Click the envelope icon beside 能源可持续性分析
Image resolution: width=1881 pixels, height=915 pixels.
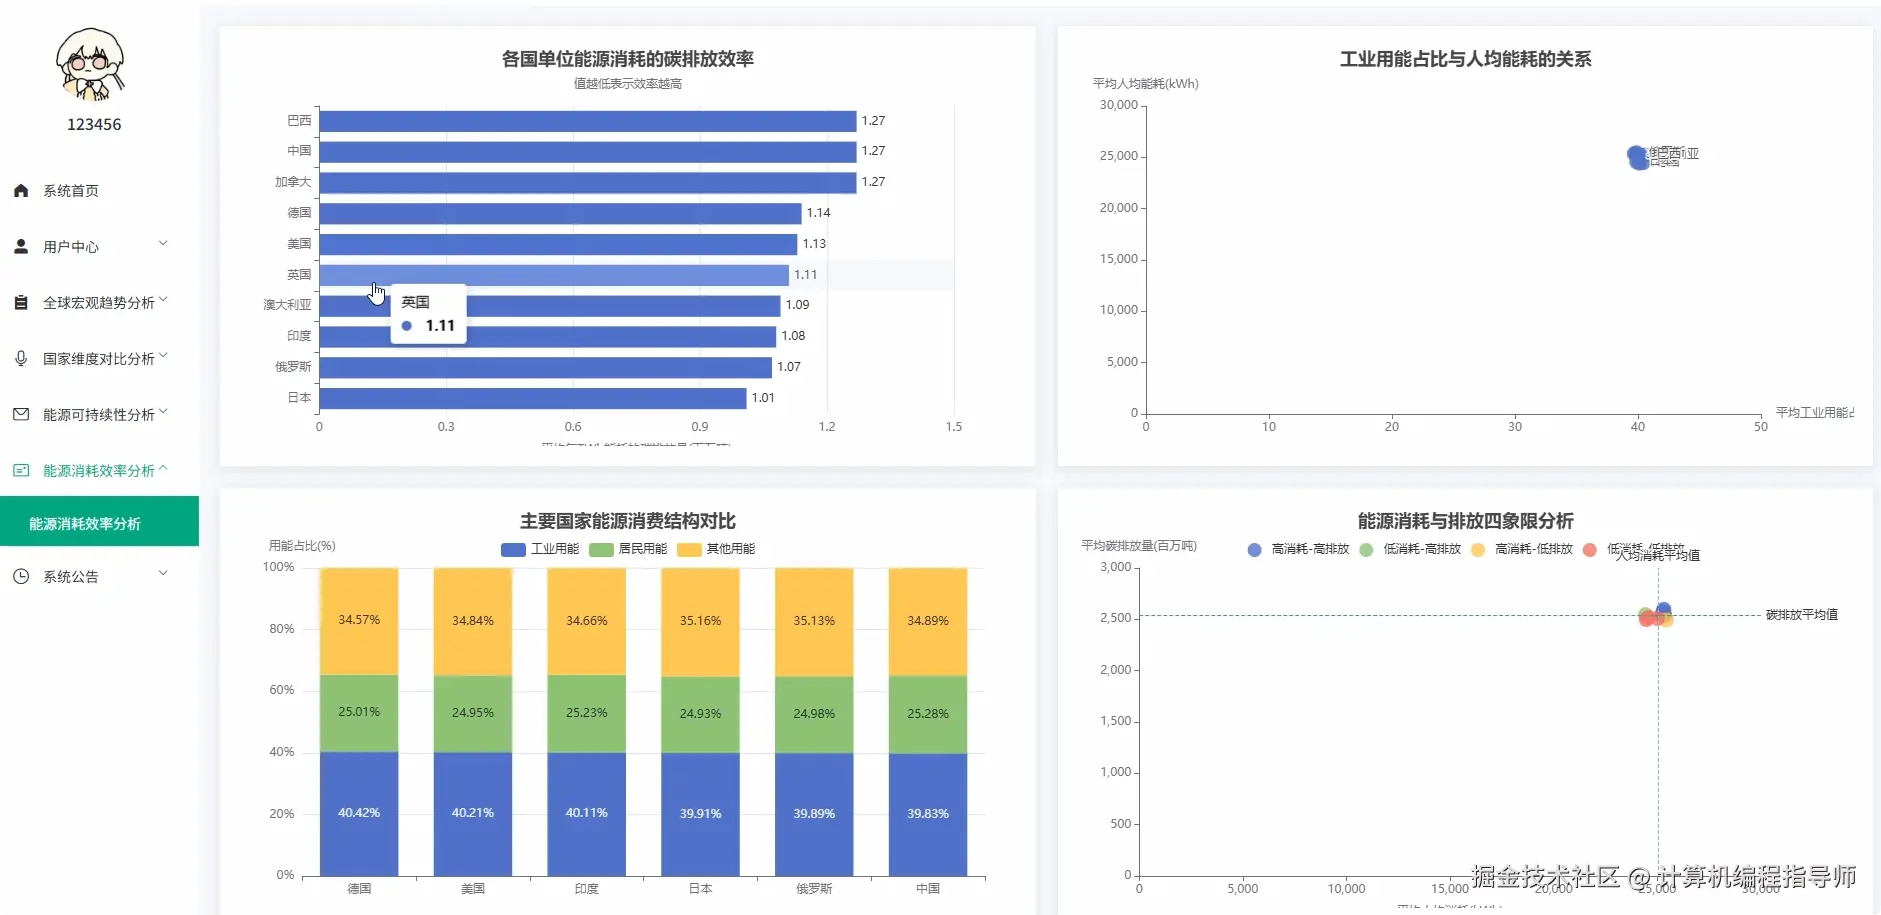[21, 412]
